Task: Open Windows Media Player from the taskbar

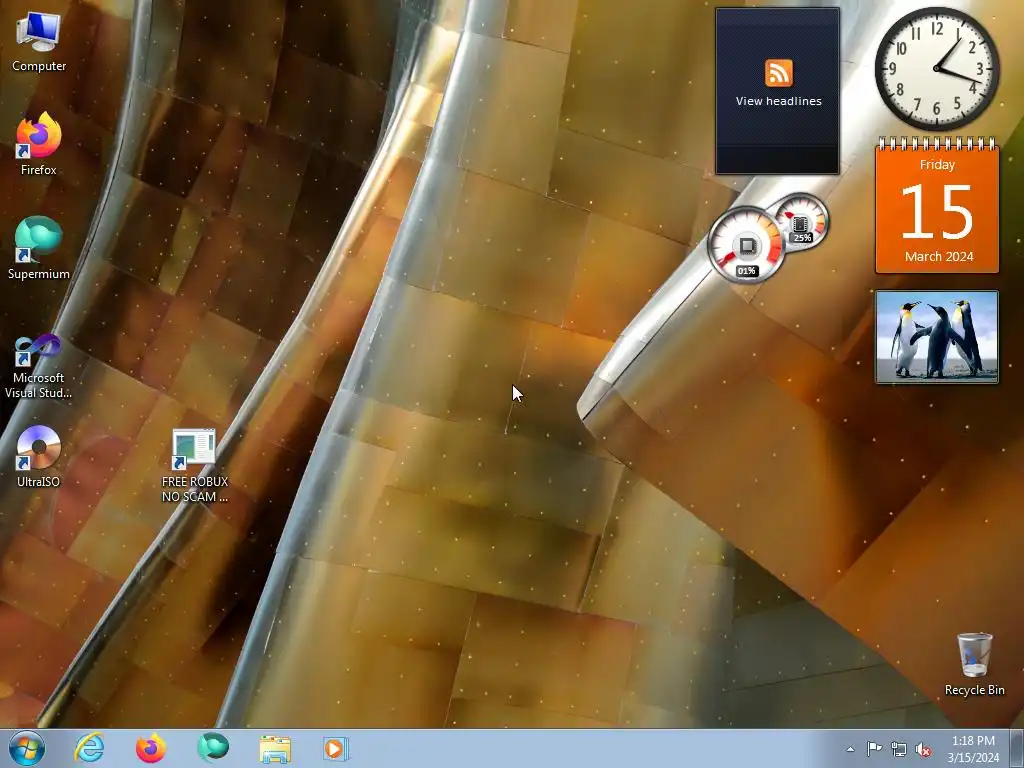Action: point(336,748)
